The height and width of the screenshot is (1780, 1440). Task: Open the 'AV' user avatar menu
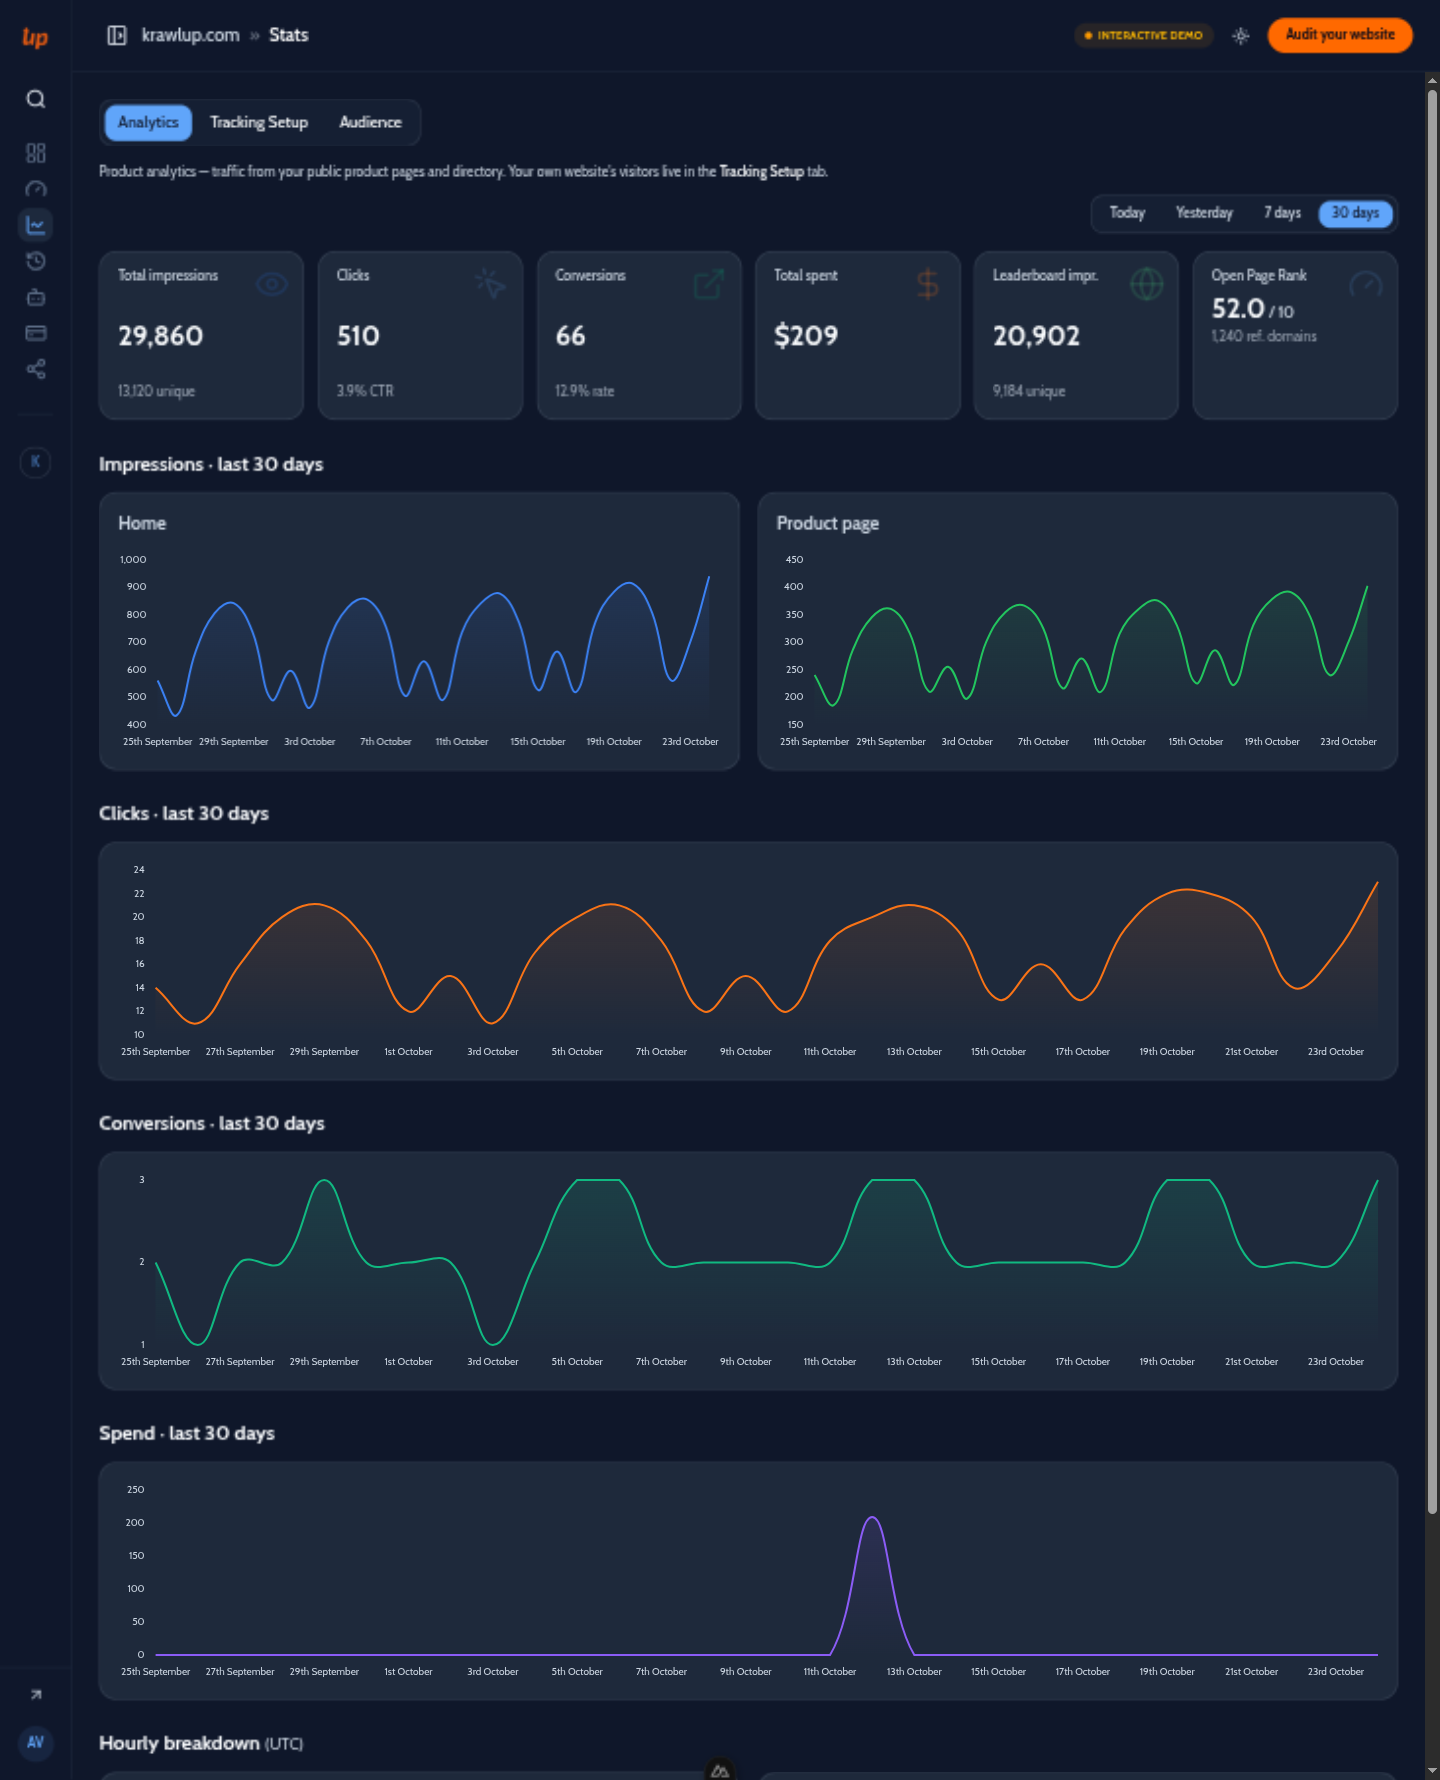pos(35,1742)
